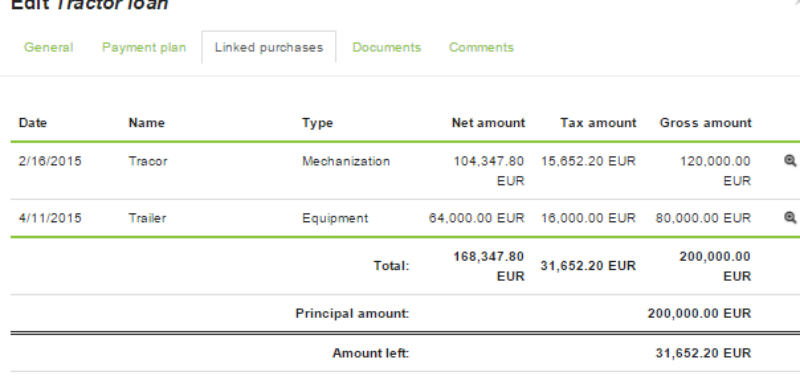
Task: Select the Tracor purchase name
Action: 148,161
